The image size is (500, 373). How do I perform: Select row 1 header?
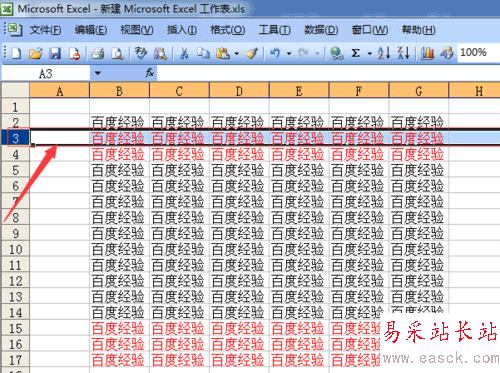click(15, 107)
